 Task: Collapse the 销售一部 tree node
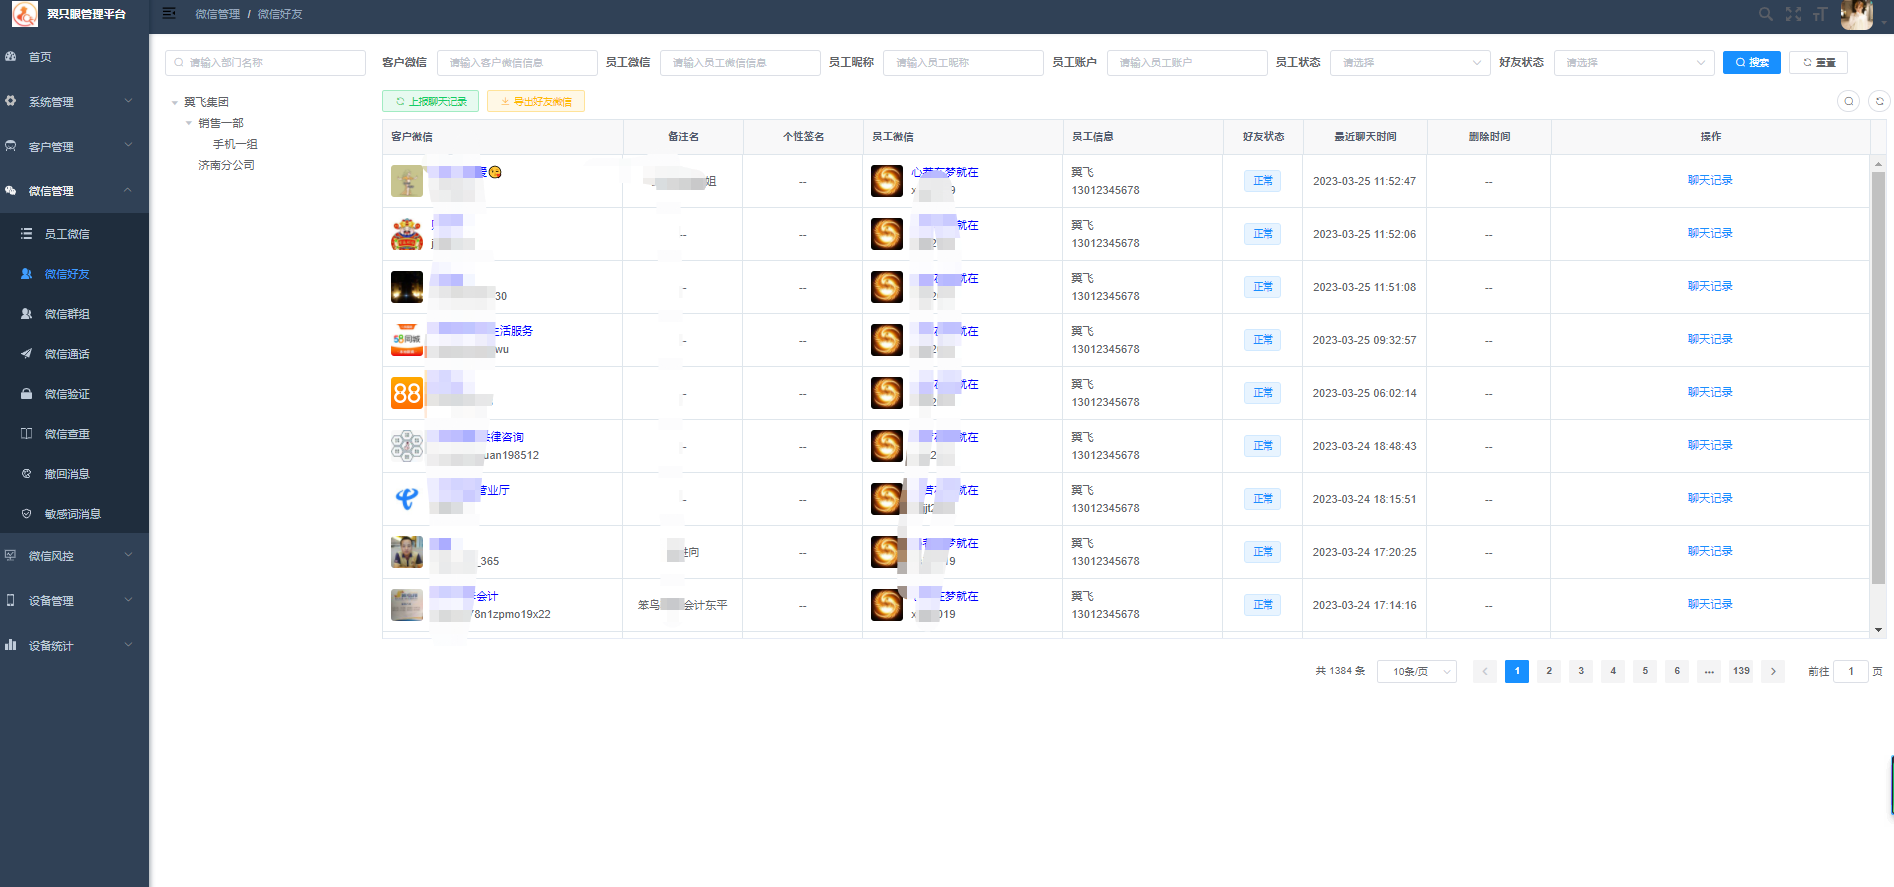(x=189, y=123)
